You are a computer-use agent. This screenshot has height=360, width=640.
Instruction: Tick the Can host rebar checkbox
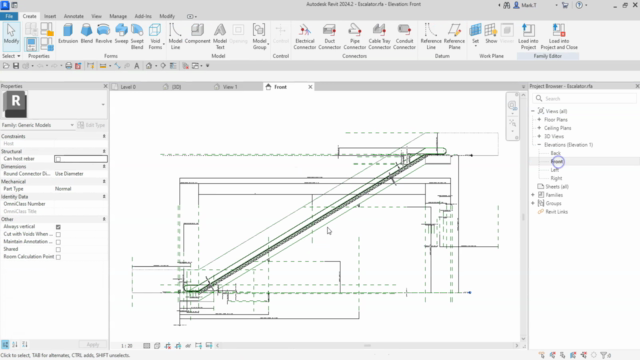pyautogui.click(x=58, y=159)
